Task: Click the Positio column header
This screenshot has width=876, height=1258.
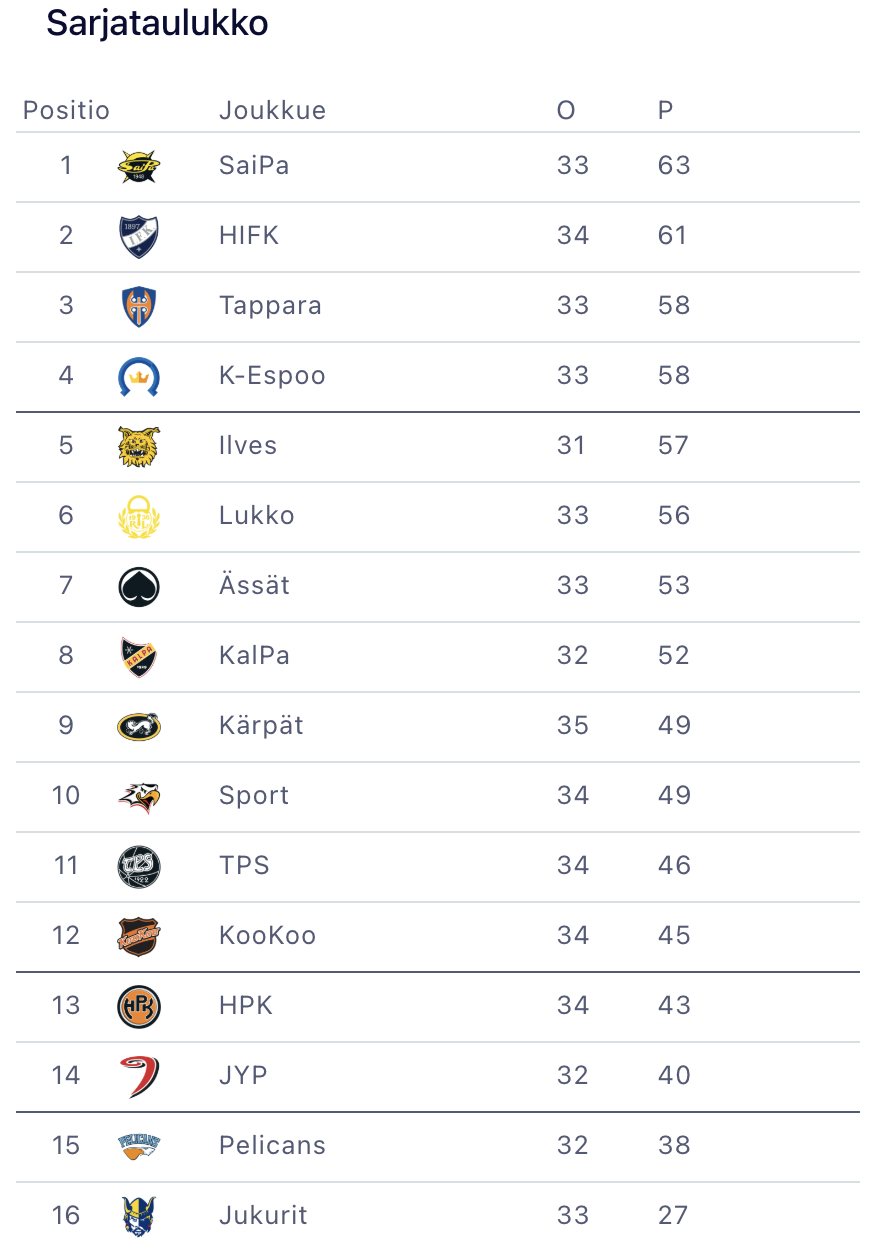Action: click(66, 110)
